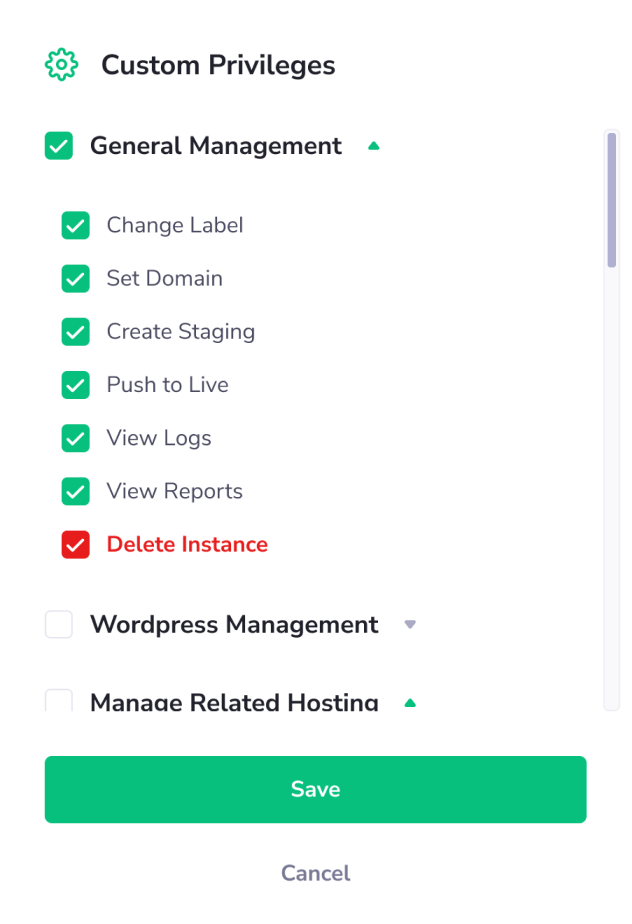Uncheck the View Logs checkbox
This screenshot has width=632, height=924.
75,438
